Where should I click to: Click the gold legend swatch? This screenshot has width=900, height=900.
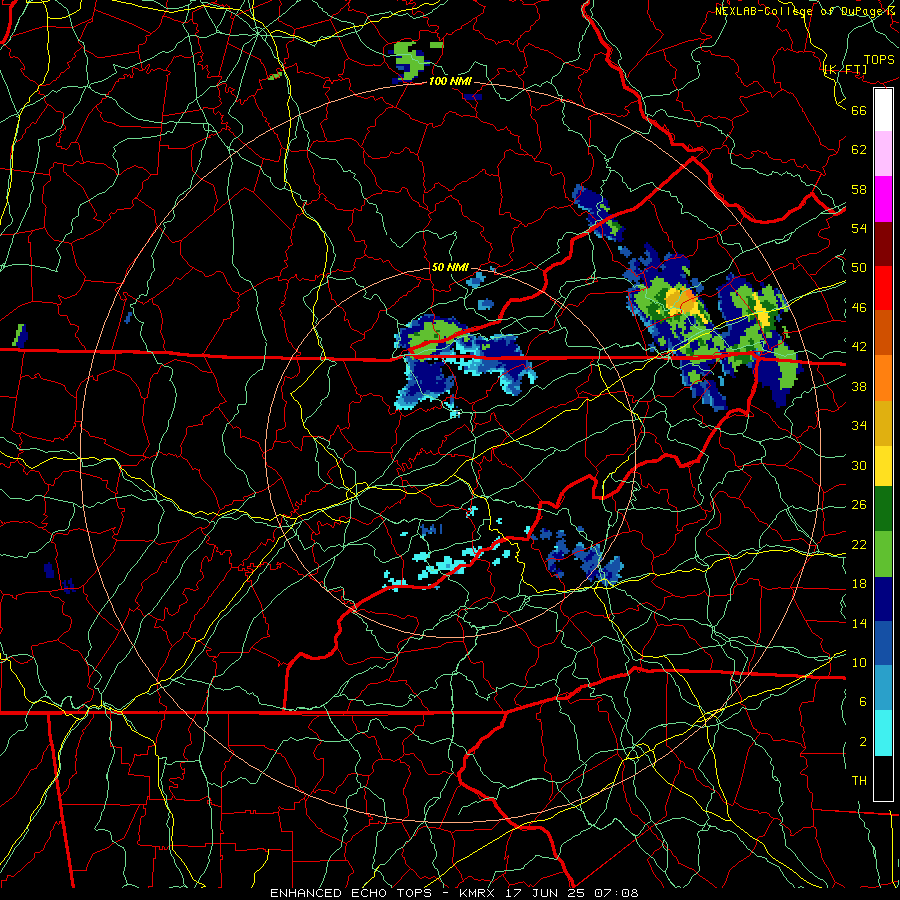pyautogui.click(x=883, y=423)
